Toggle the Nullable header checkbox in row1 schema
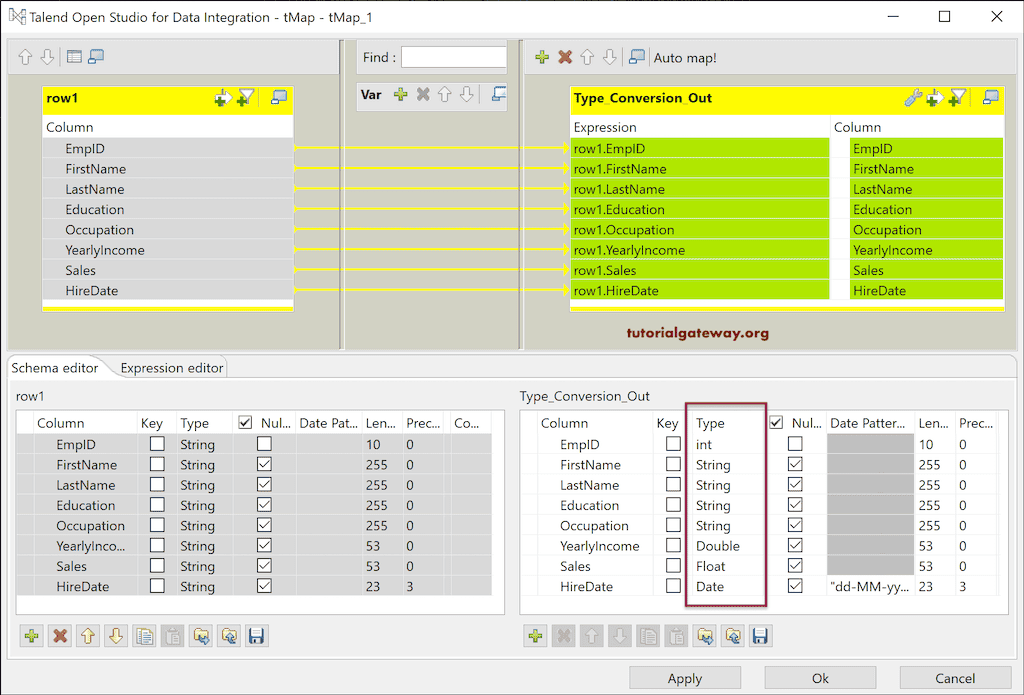The height and width of the screenshot is (695, 1024). (x=245, y=423)
